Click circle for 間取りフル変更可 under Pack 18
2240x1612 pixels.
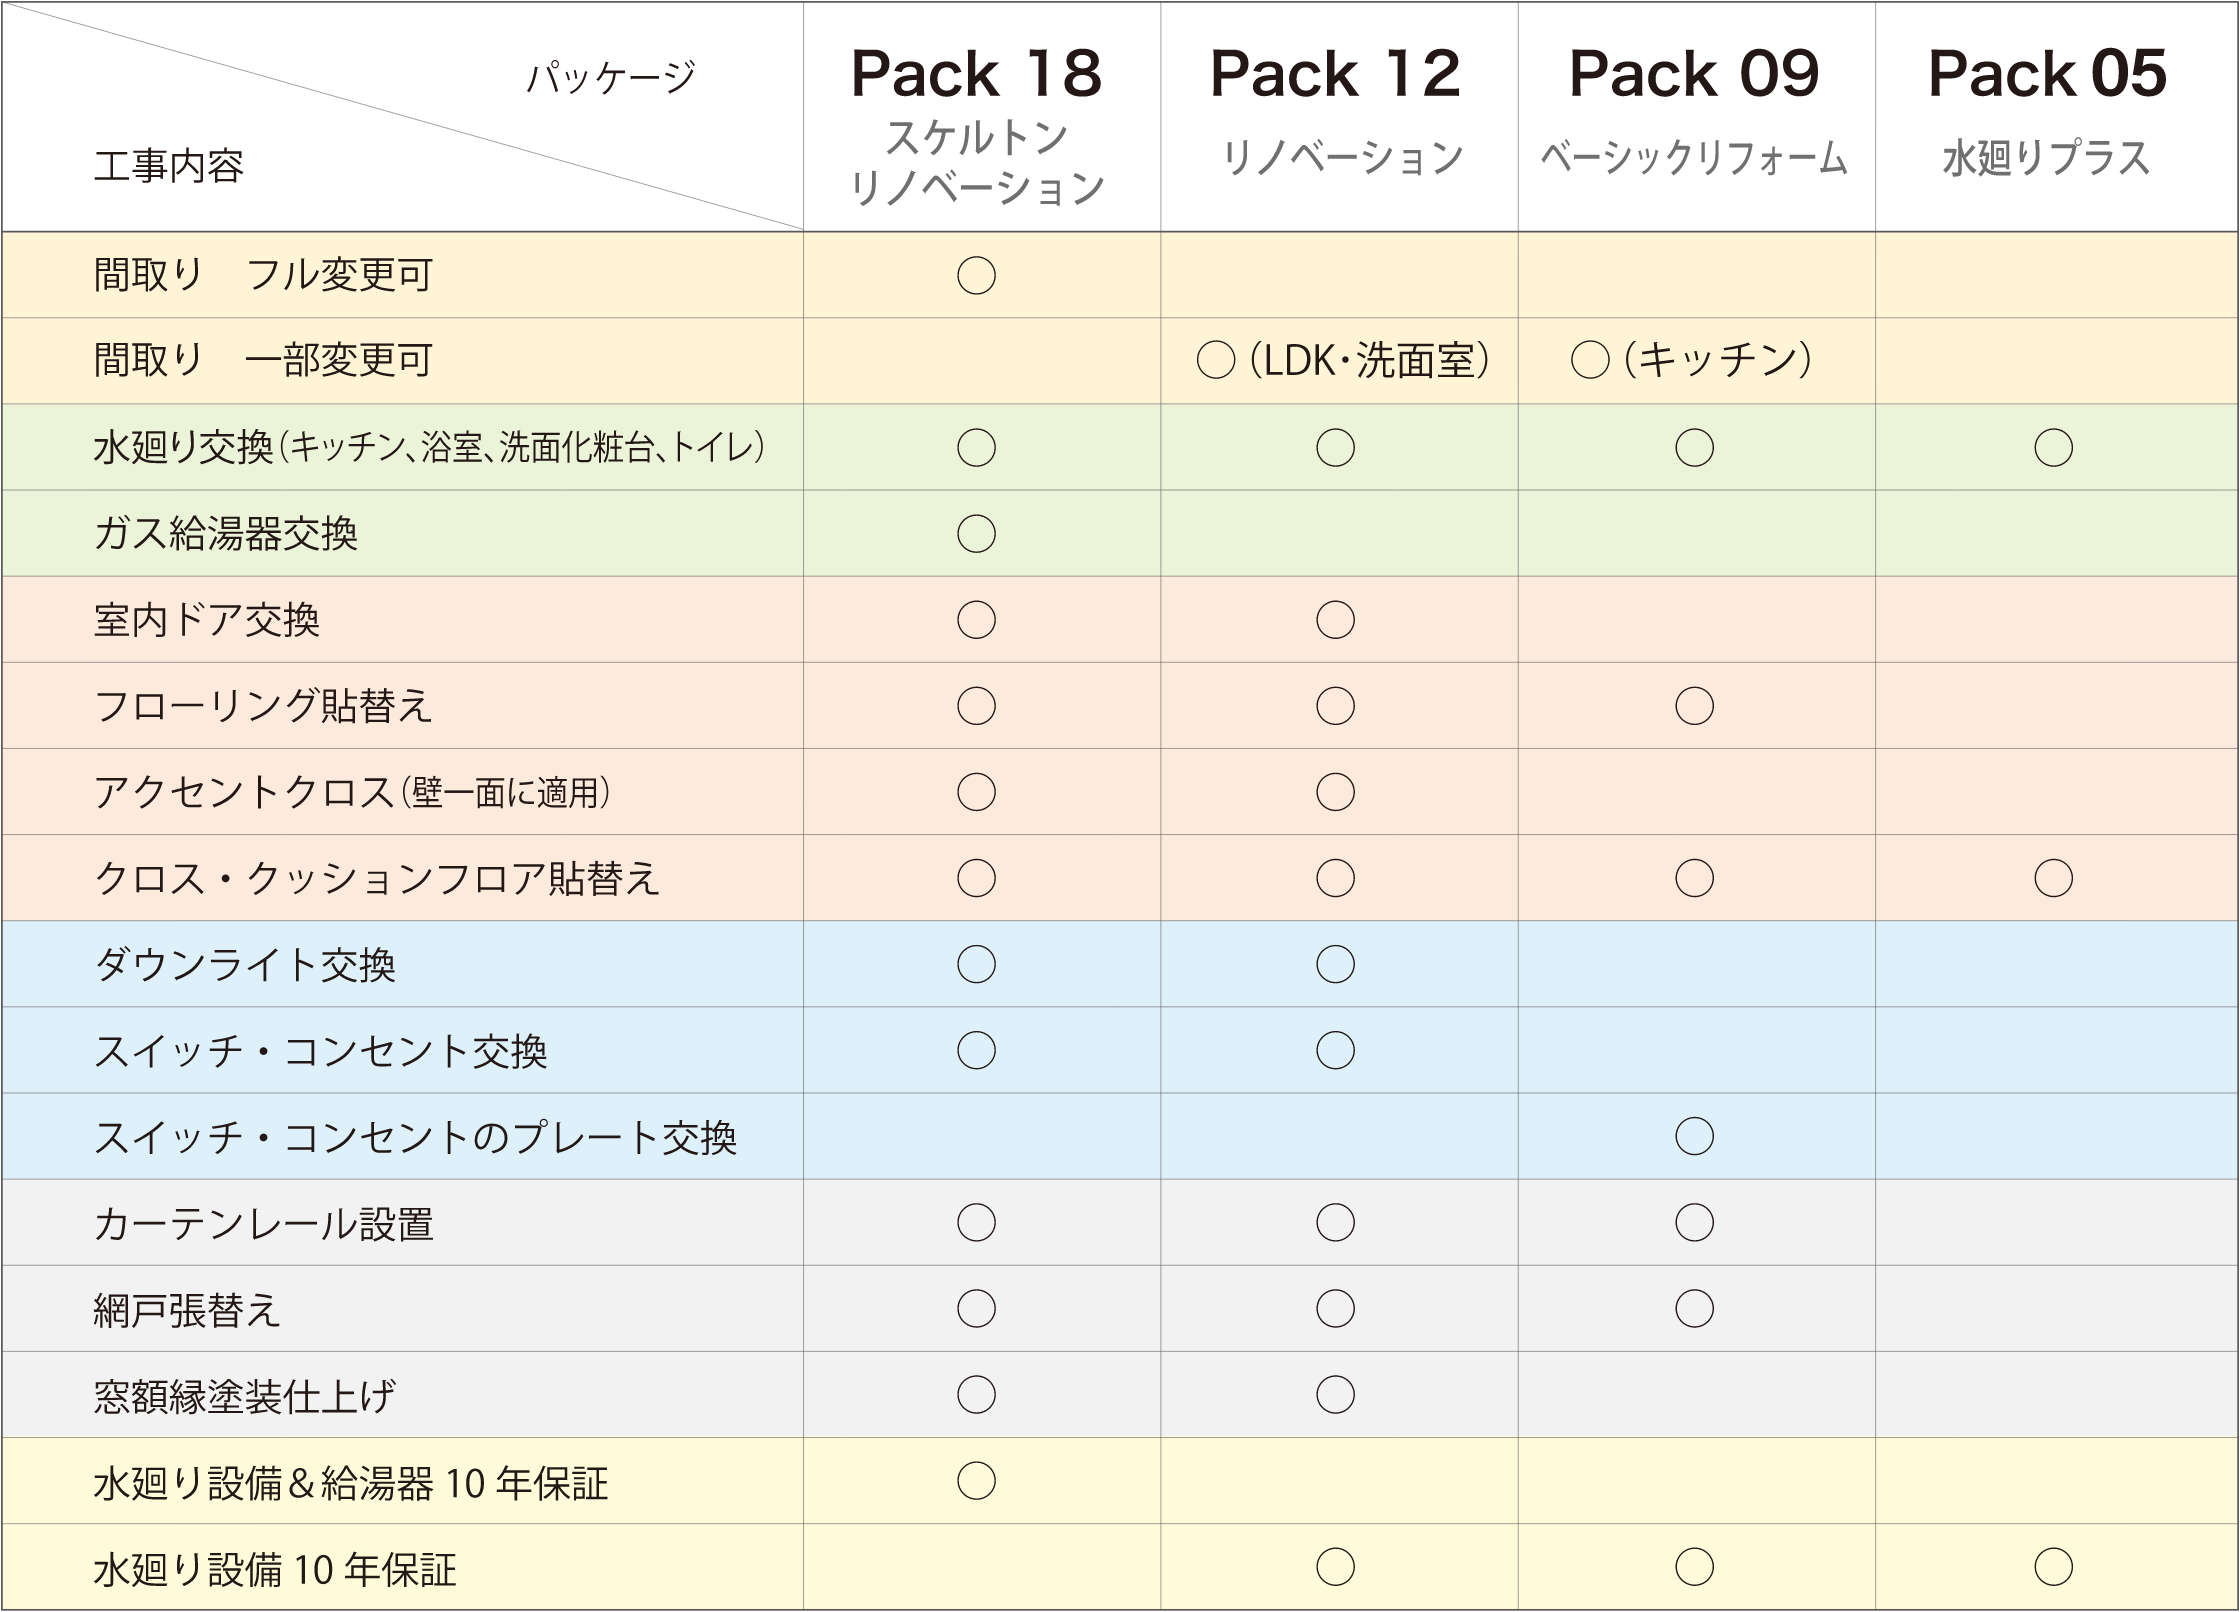[976, 275]
